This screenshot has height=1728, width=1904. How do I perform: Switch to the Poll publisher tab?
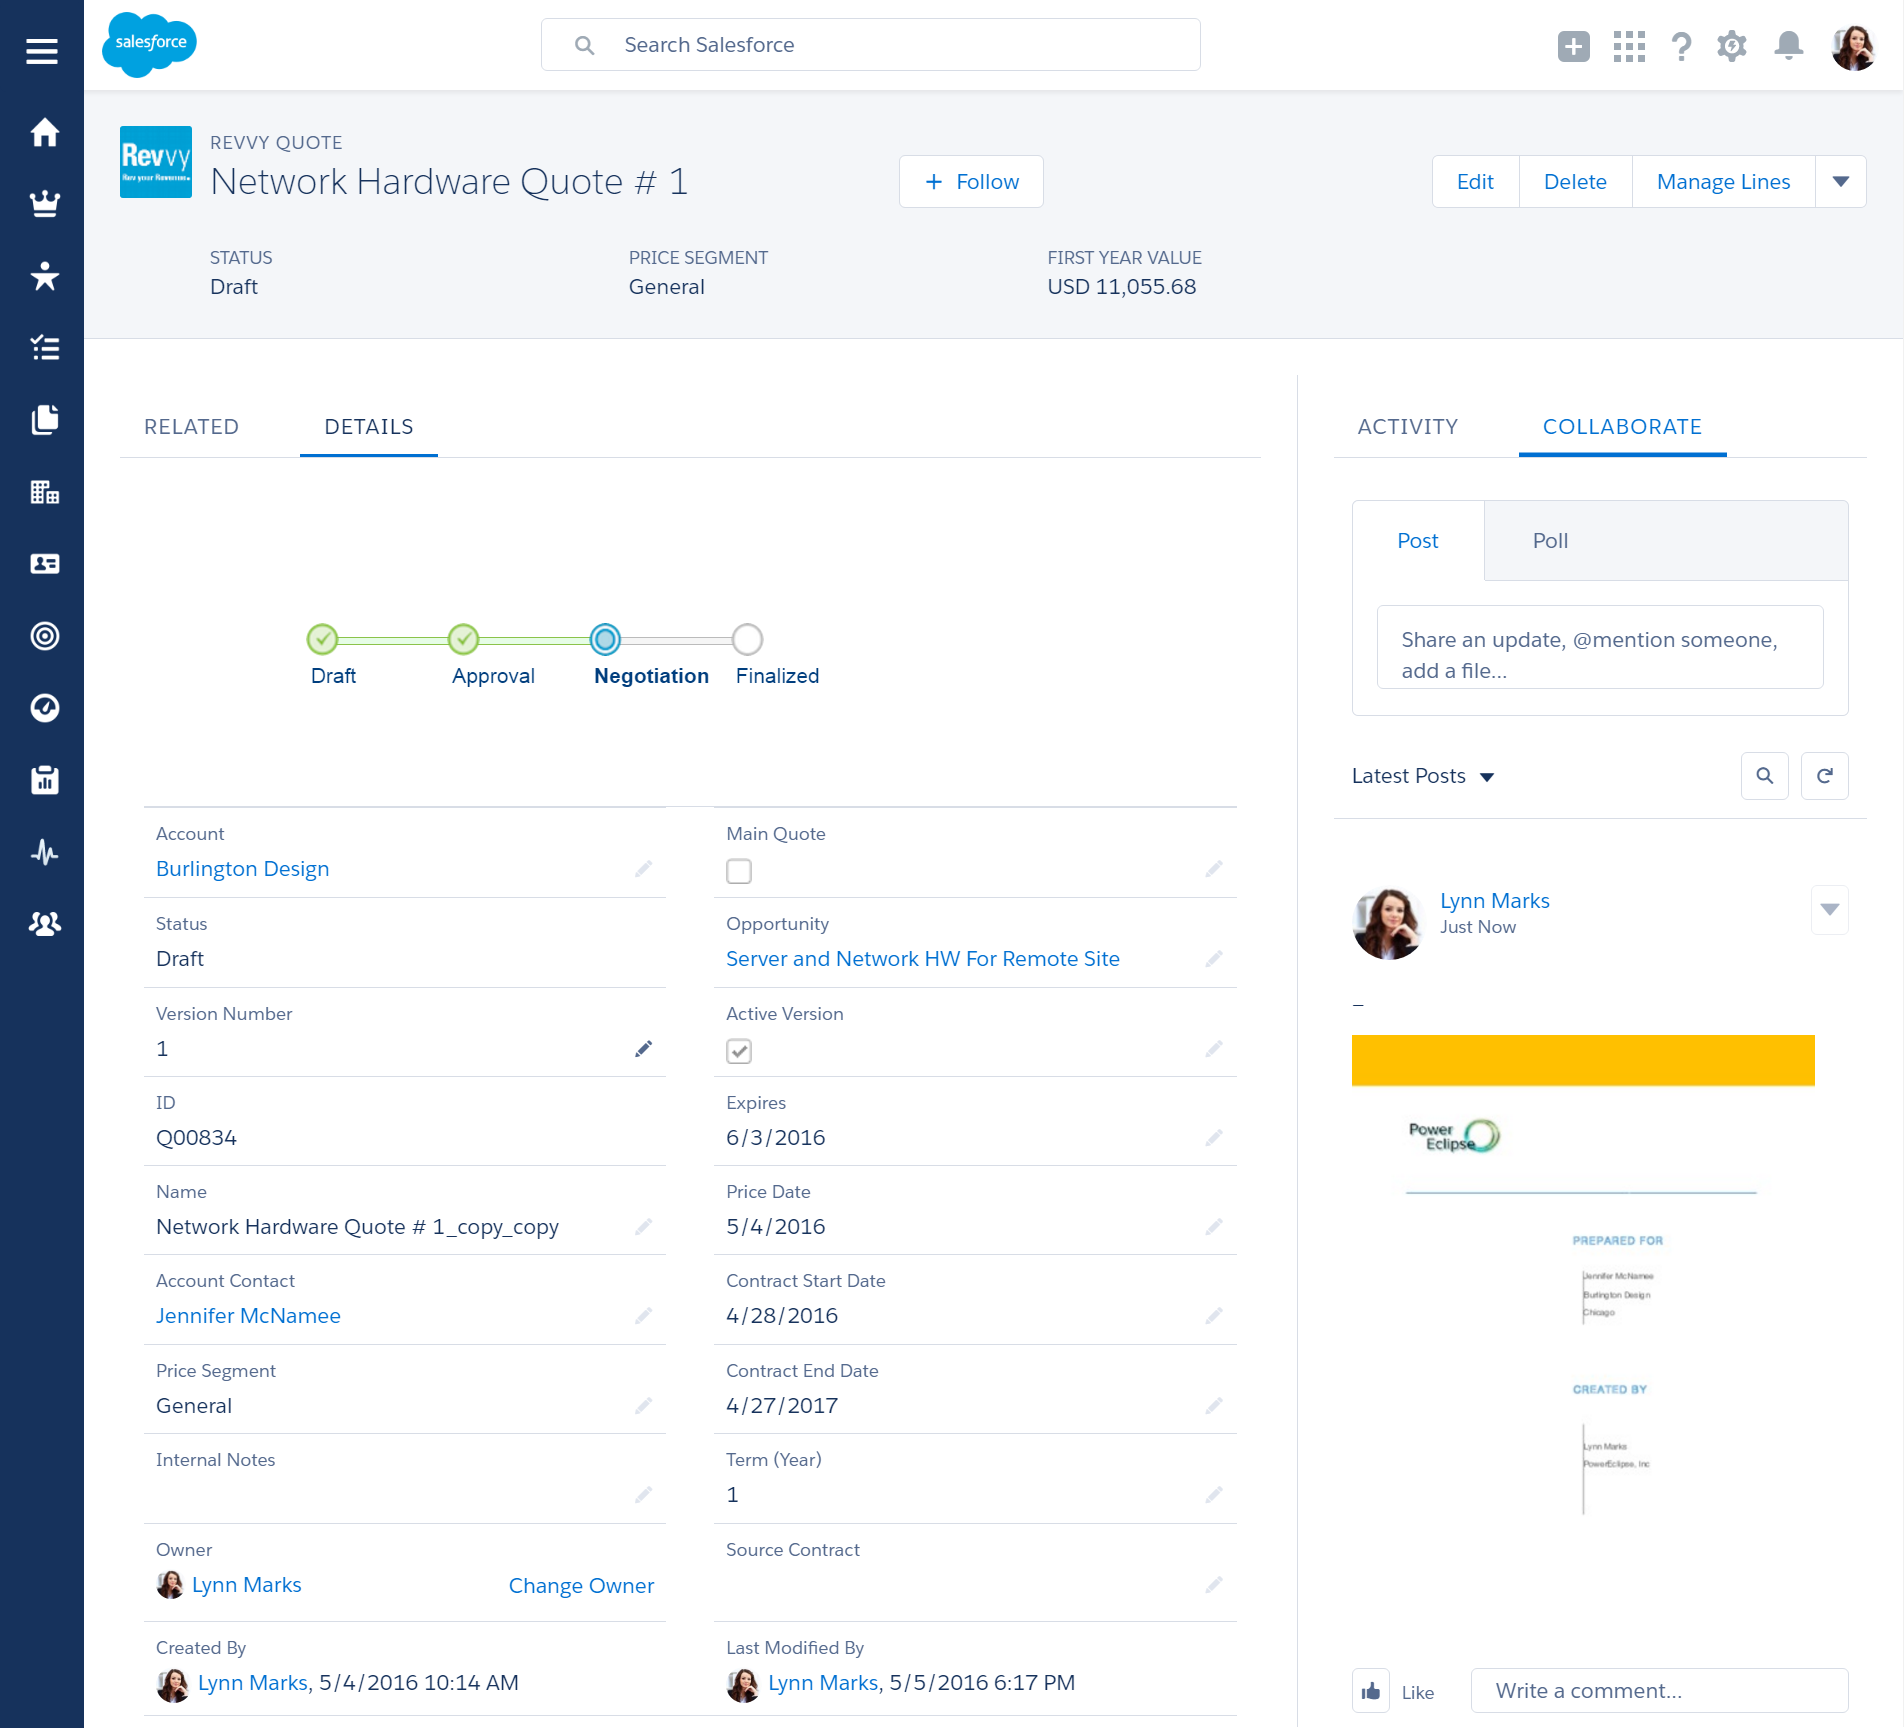1550,541
